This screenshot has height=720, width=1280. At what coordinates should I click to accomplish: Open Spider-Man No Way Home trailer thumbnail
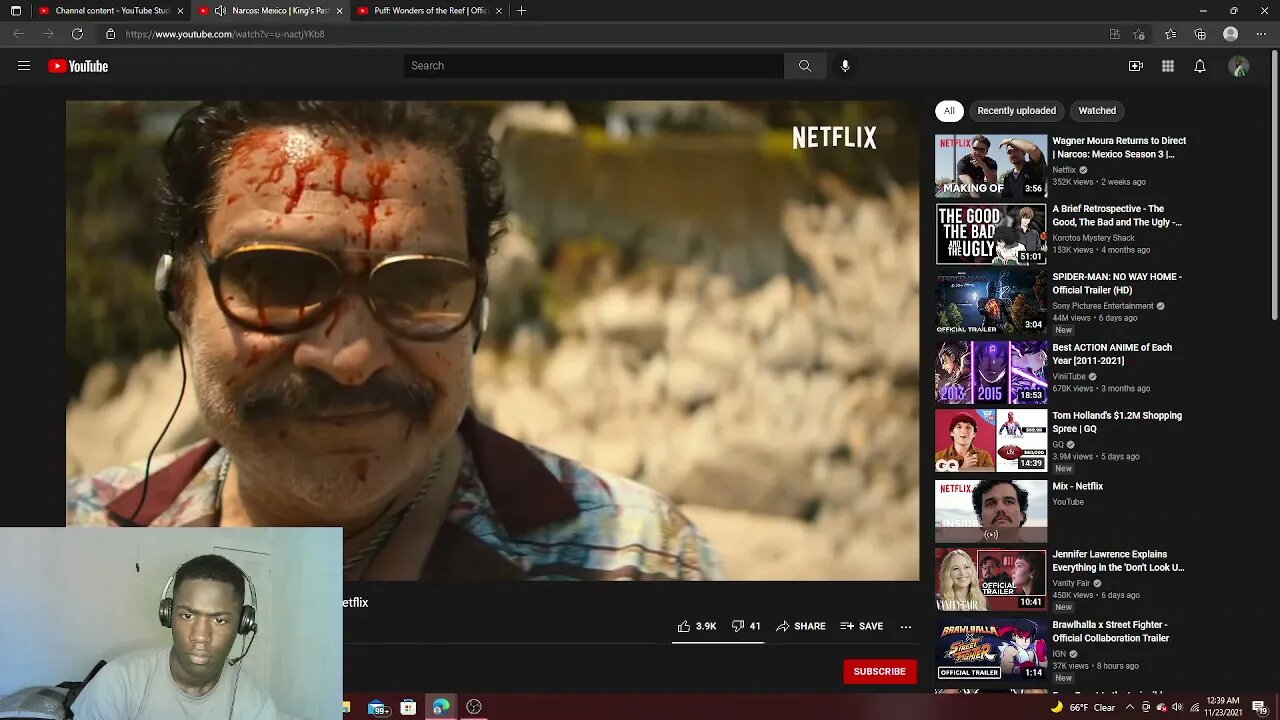[991, 302]
